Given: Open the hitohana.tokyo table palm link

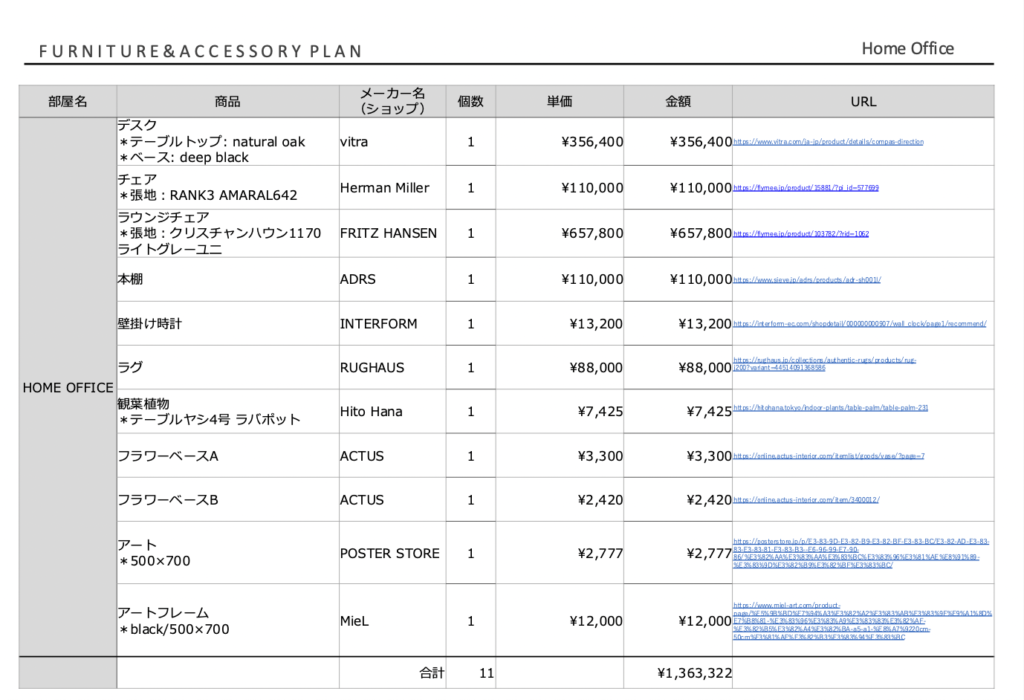Looking at the screenshot, I should pos(831,408).
